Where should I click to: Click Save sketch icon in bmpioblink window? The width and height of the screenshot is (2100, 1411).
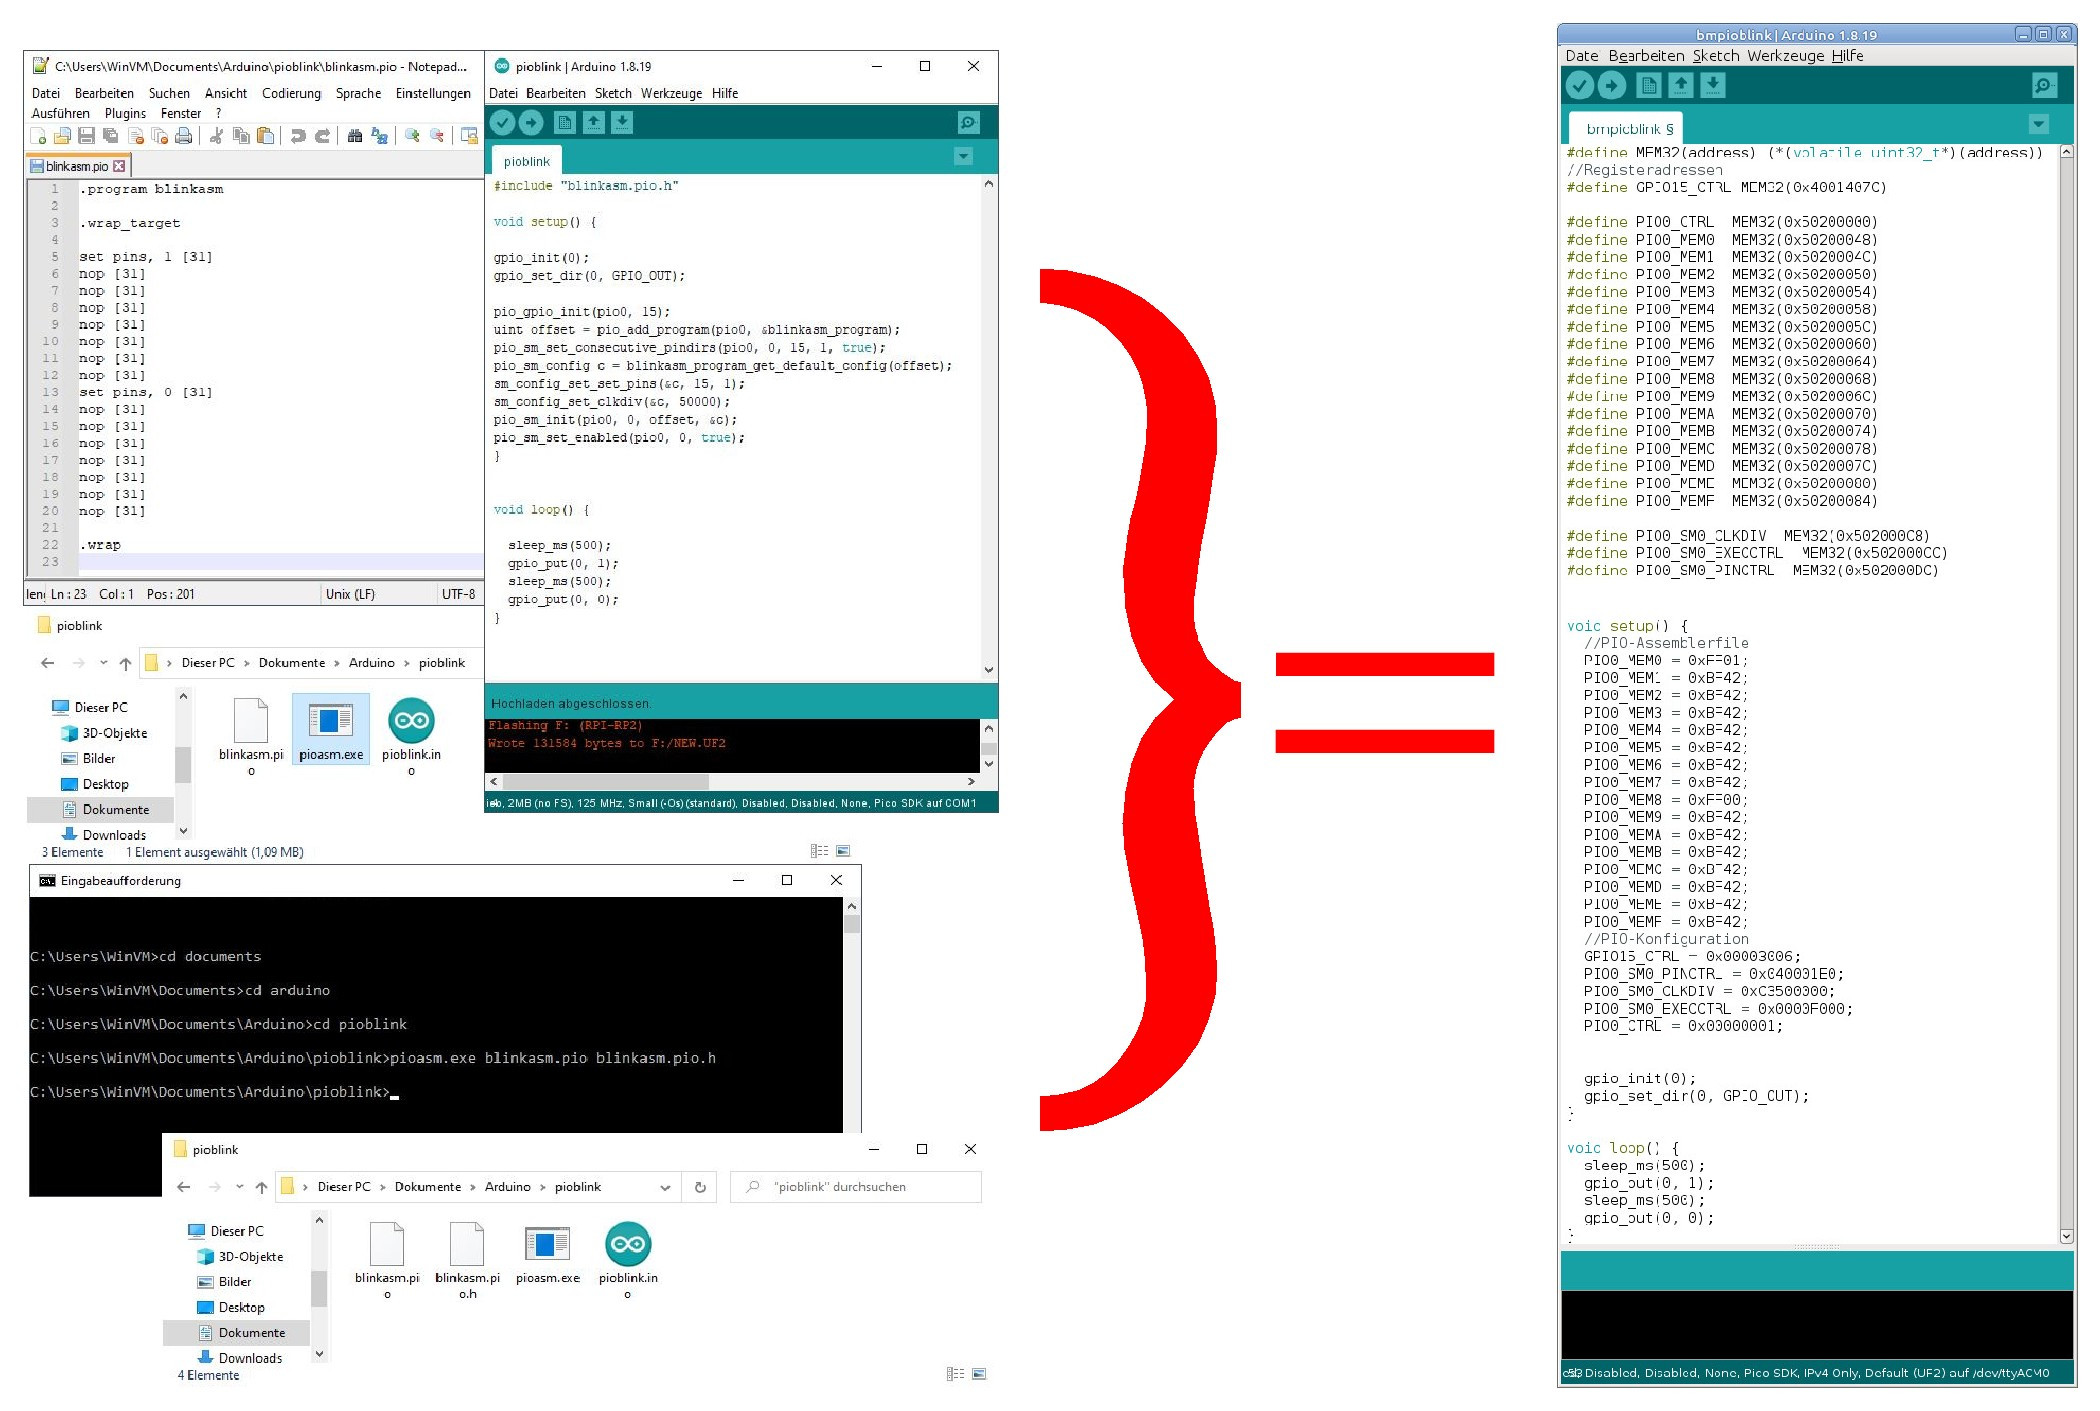1712,86
